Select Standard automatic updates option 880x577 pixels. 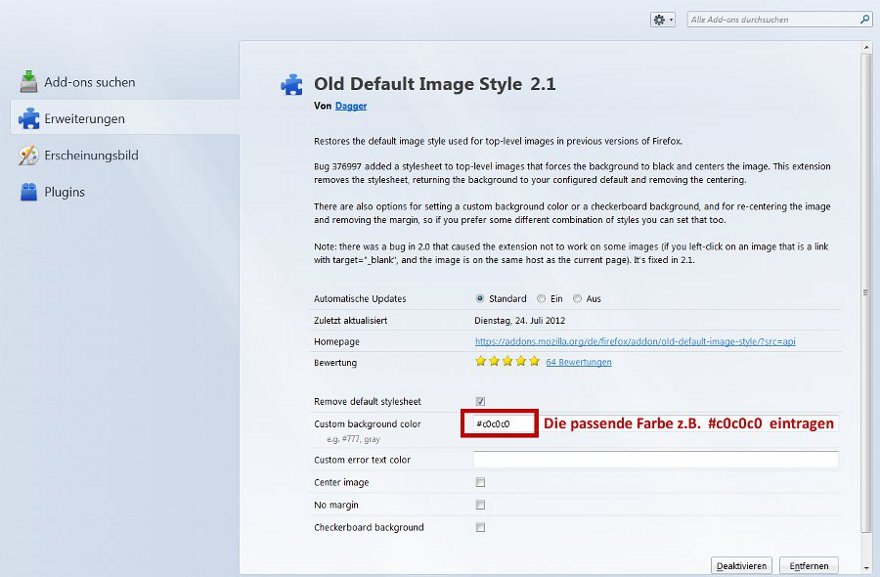pos(480,299)
